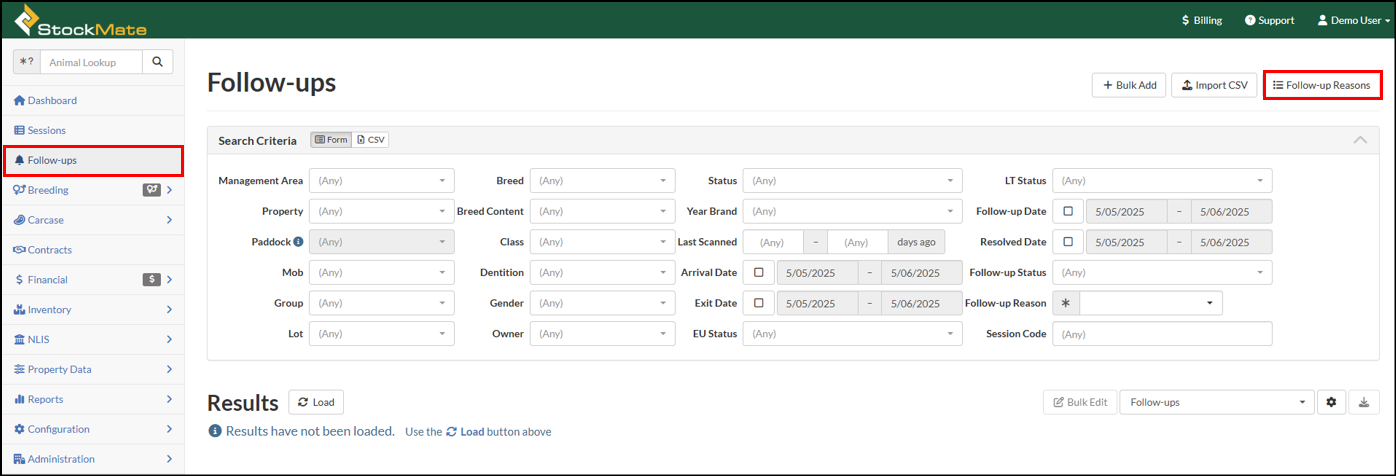Enable the Follow-up Date filter checkbox
Image resolution: width=1396 pixels, height=476 pixels.
point(1068,212)
